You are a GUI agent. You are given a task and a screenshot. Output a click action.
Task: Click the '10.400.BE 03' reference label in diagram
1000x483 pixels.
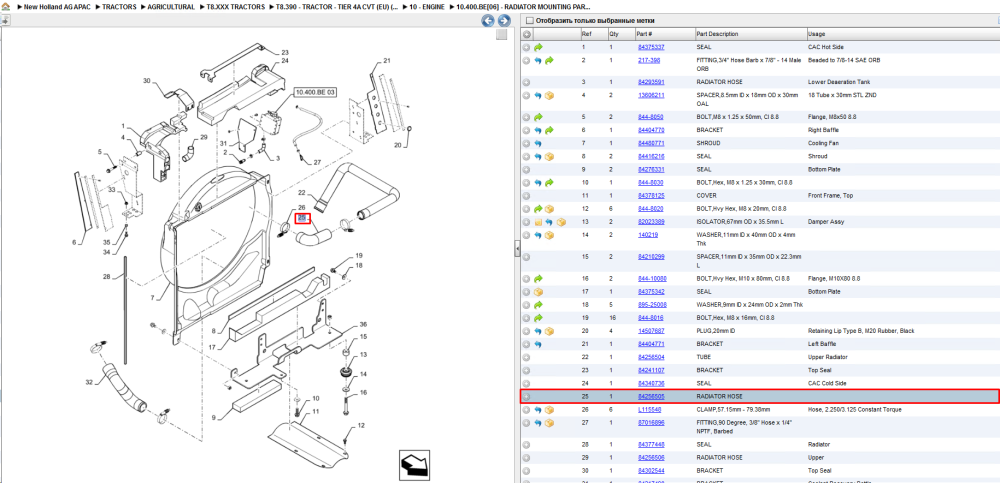pos(315,93)
